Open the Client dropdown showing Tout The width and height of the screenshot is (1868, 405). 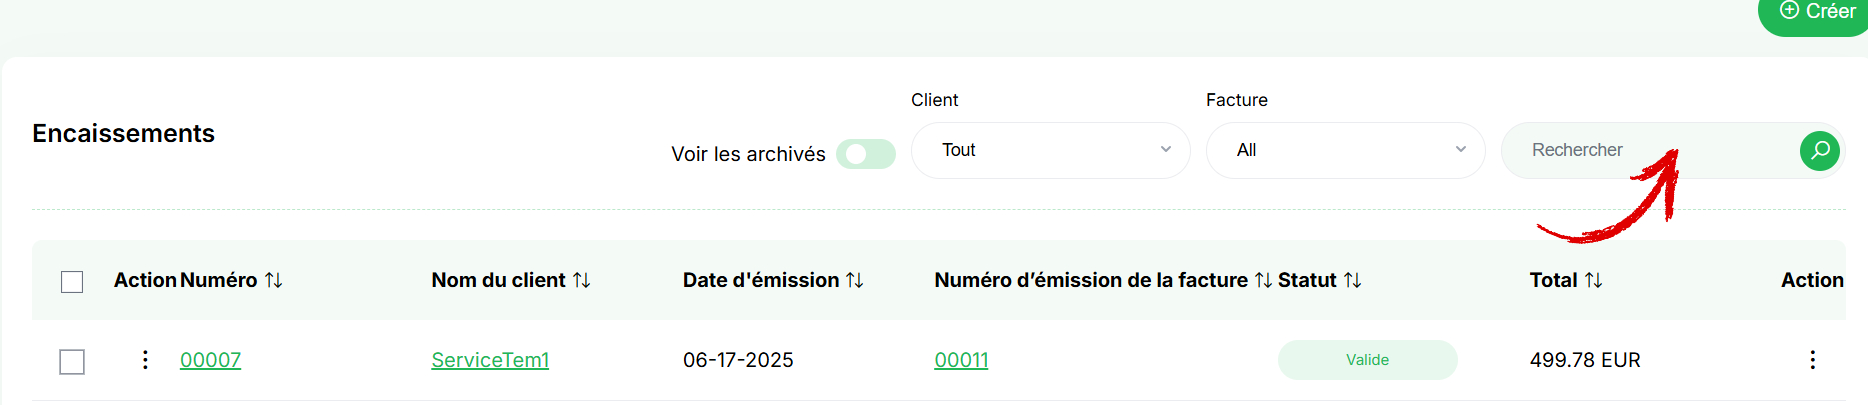tap(1050, 150)
